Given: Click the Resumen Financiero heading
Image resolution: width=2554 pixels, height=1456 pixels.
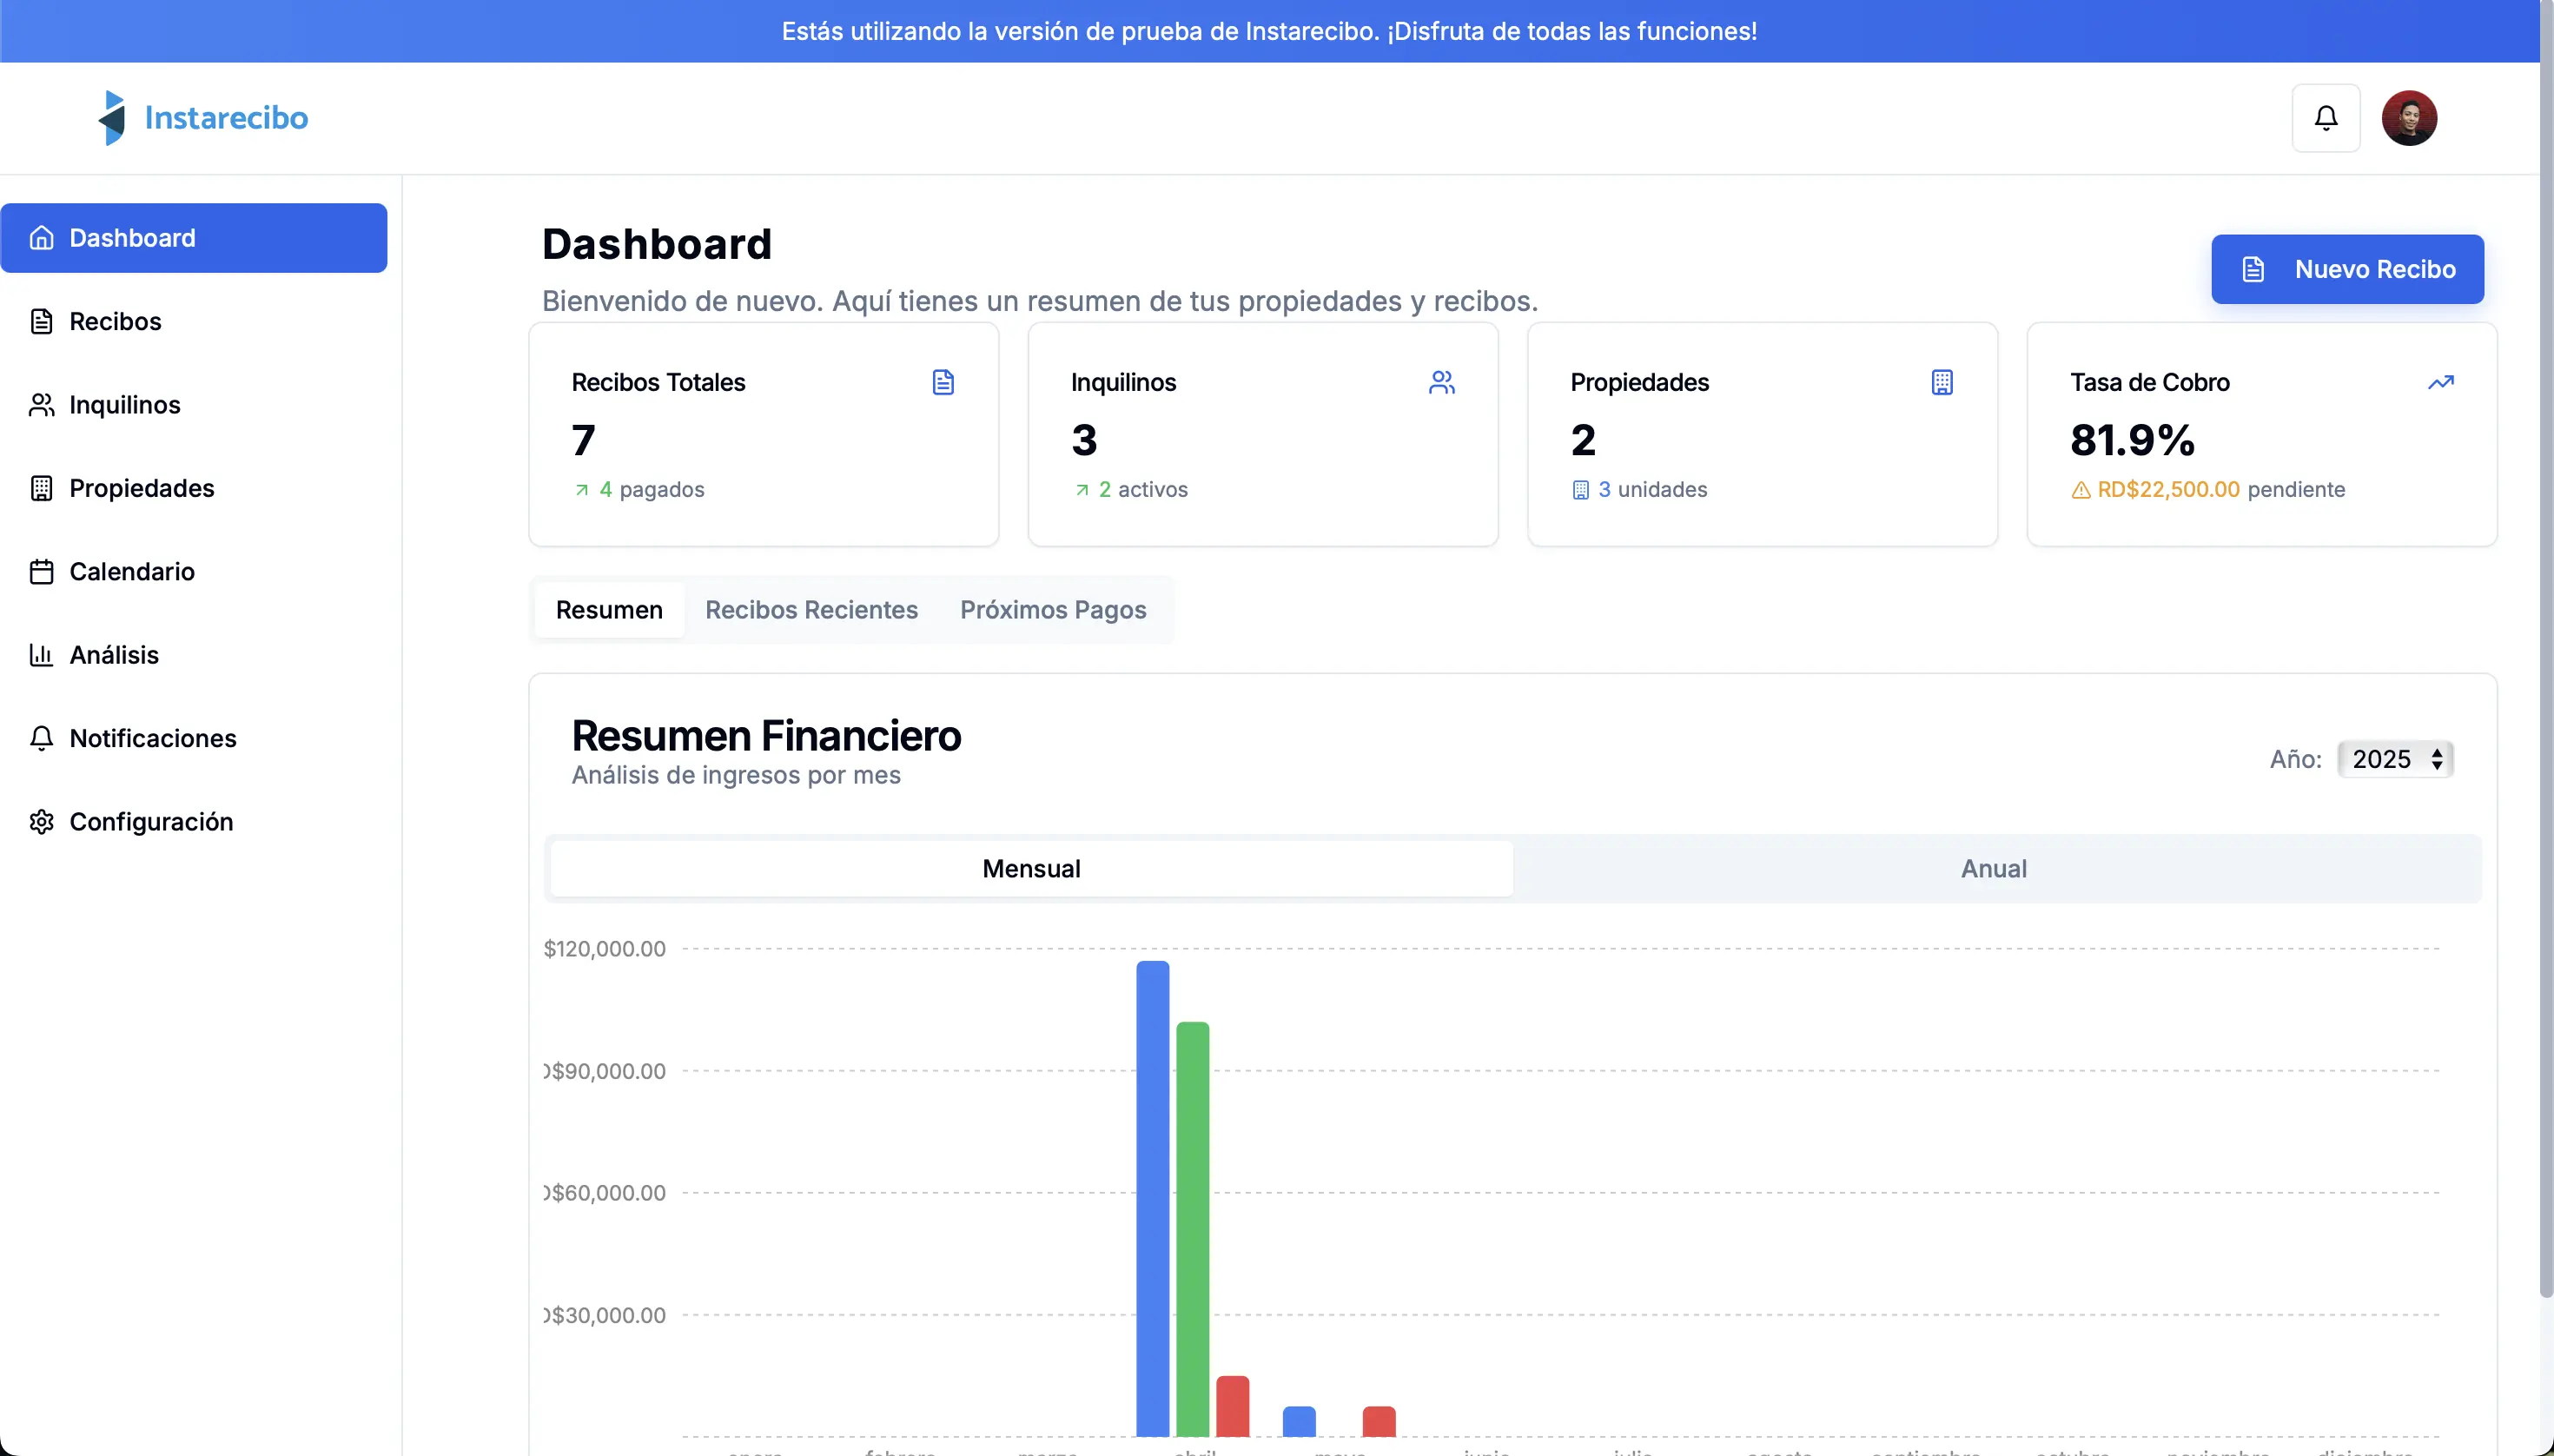Looking at the screenshot, I should tap(766, 736).
